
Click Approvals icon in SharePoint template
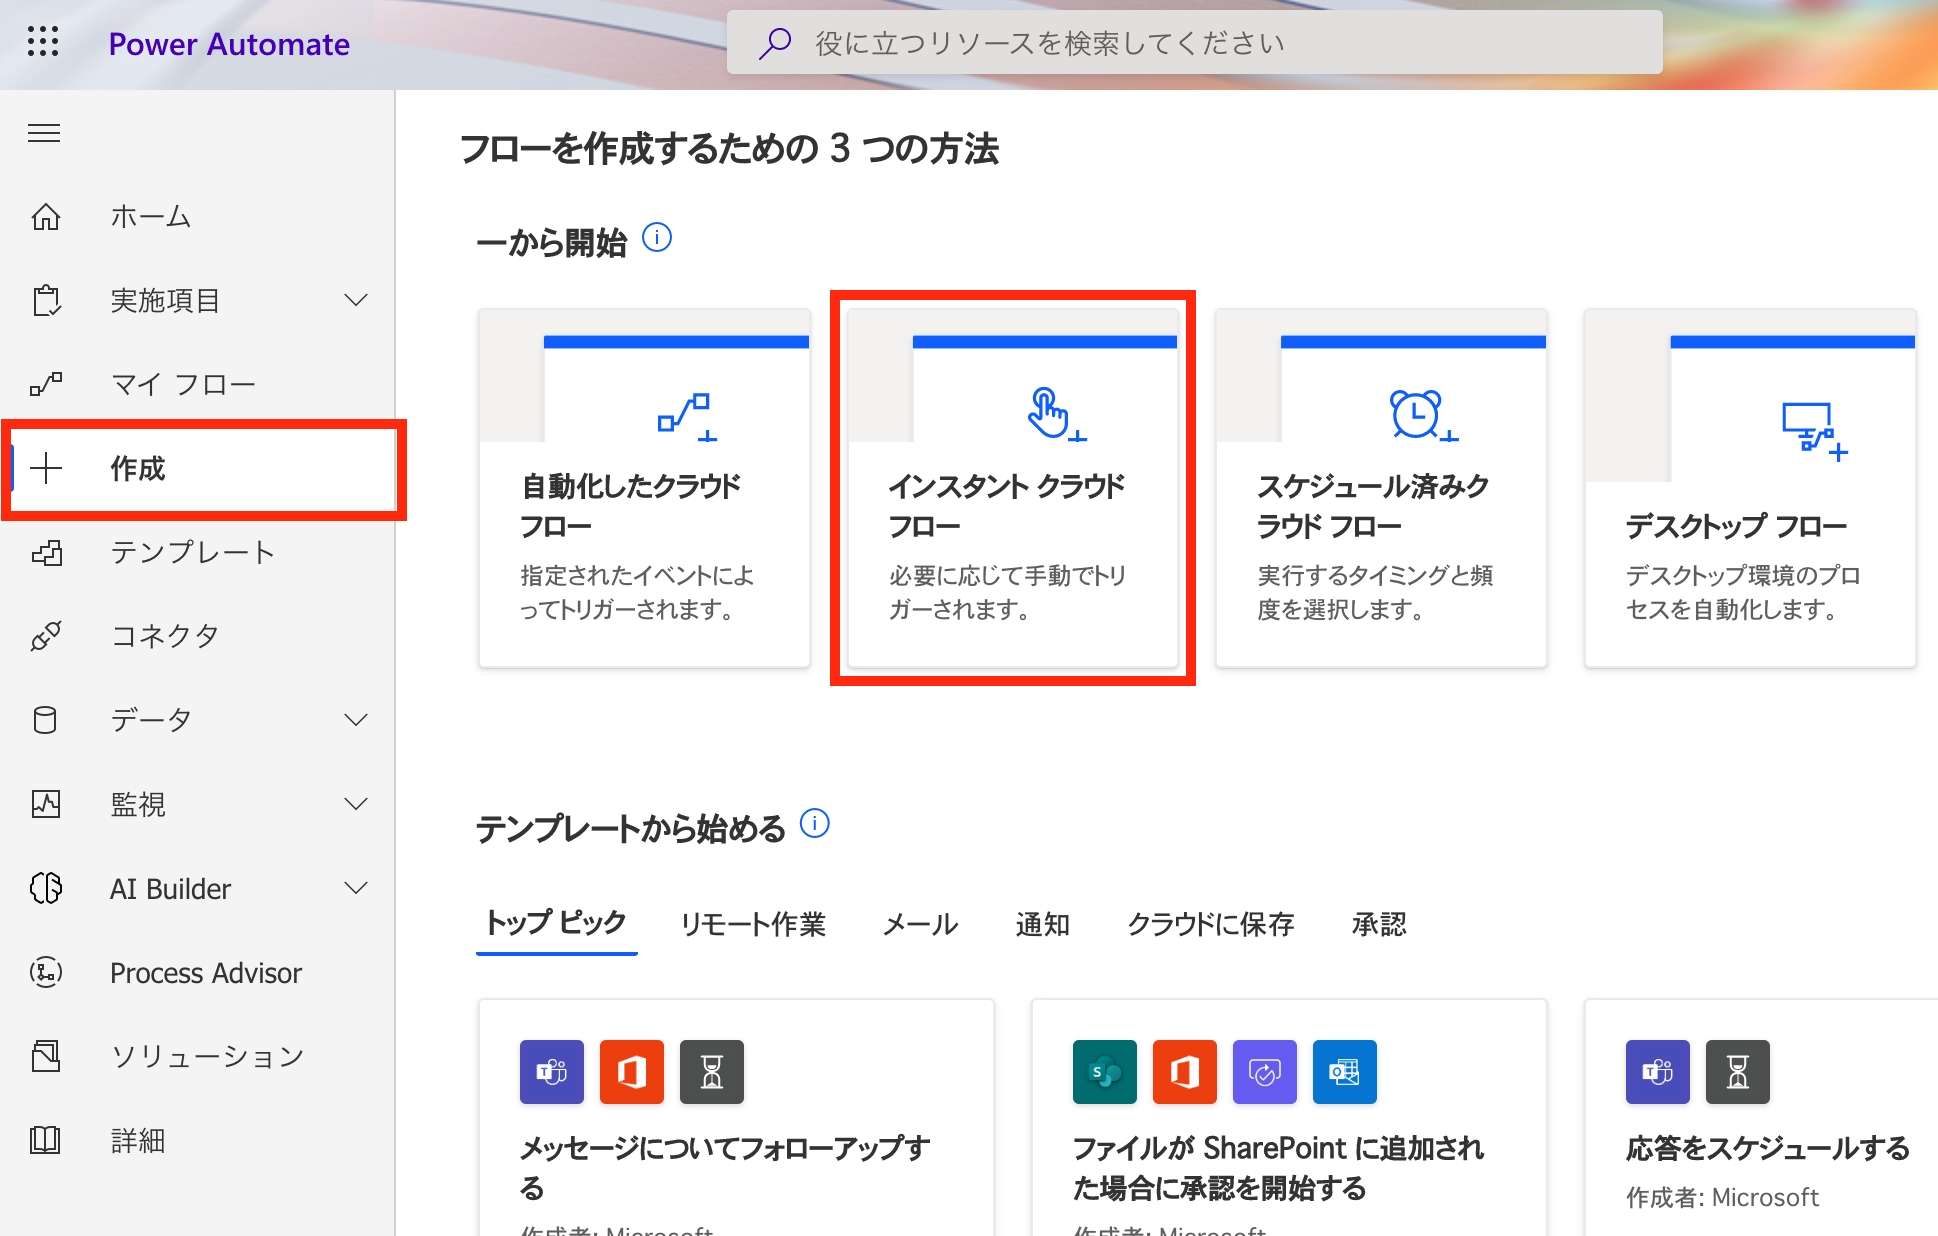[1265, 1072]
